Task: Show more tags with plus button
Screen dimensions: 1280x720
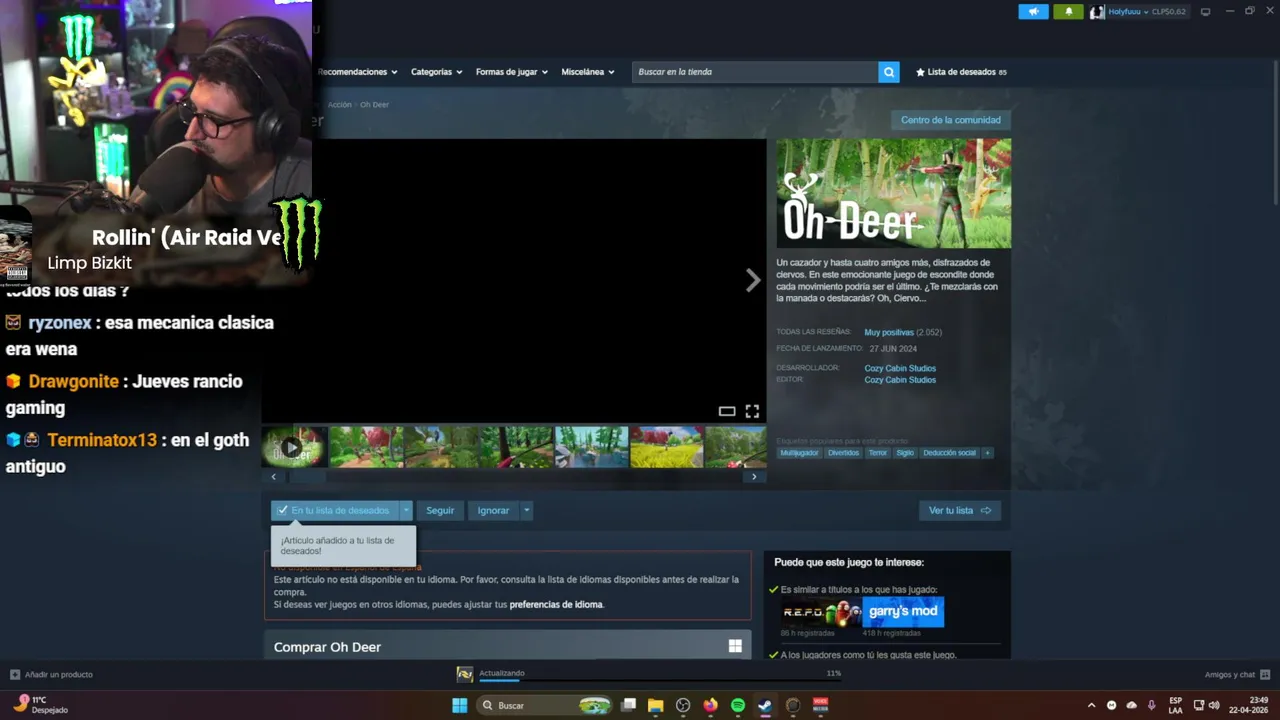Action: tap(987, 453)
